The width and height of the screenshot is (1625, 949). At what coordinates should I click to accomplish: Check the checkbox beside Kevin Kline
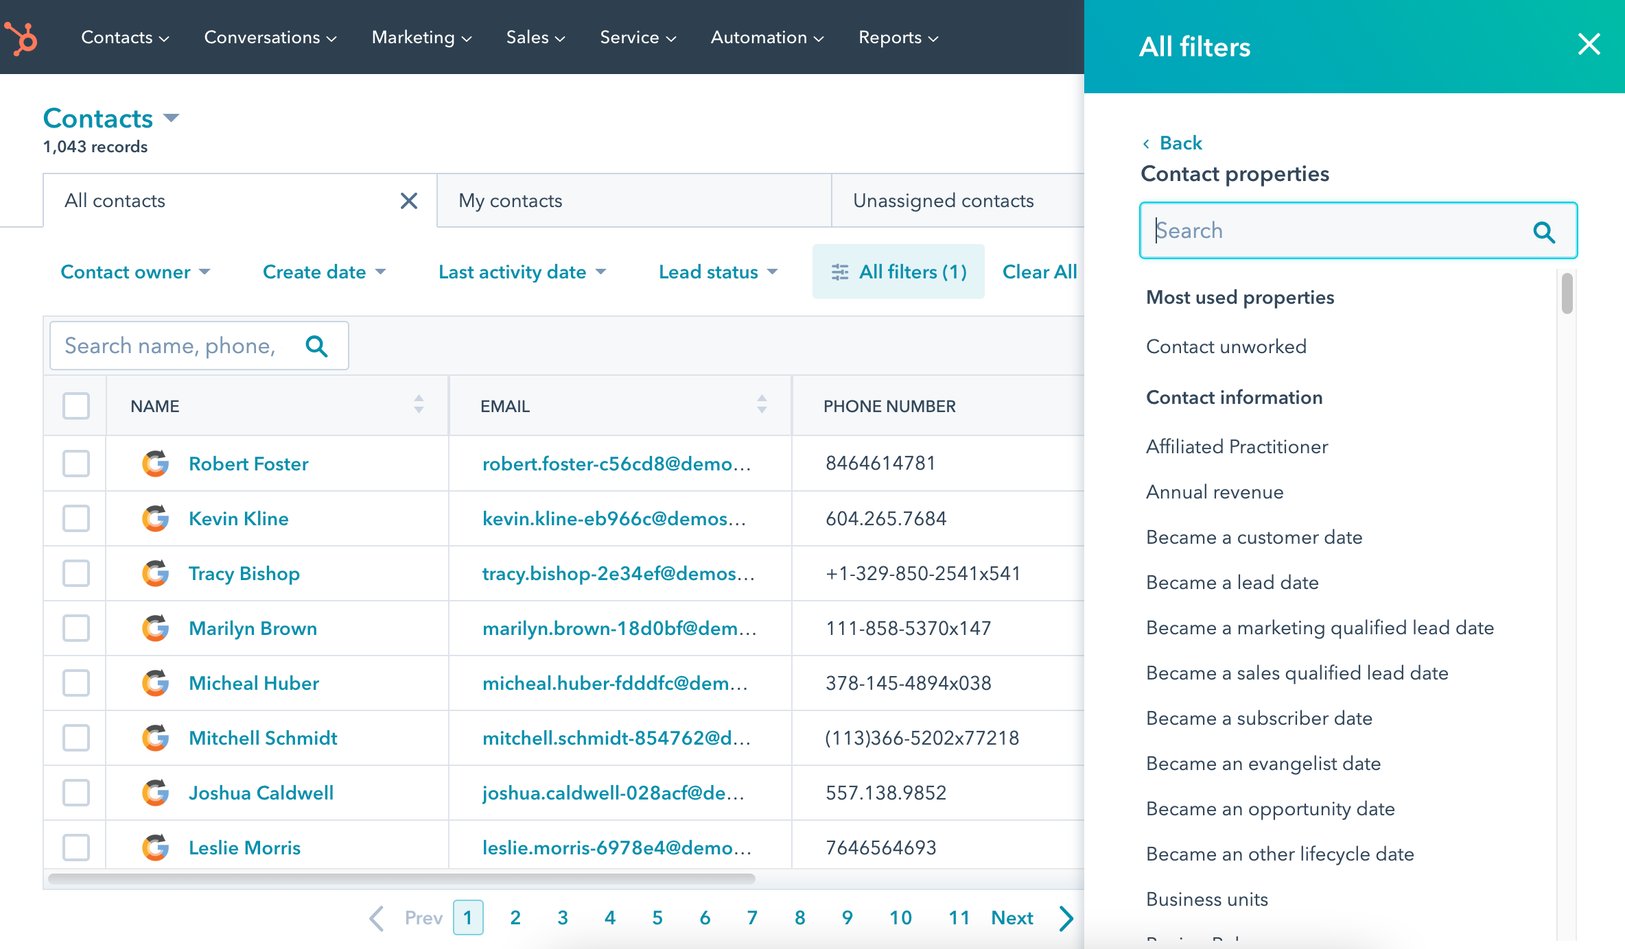coord(76,518)
